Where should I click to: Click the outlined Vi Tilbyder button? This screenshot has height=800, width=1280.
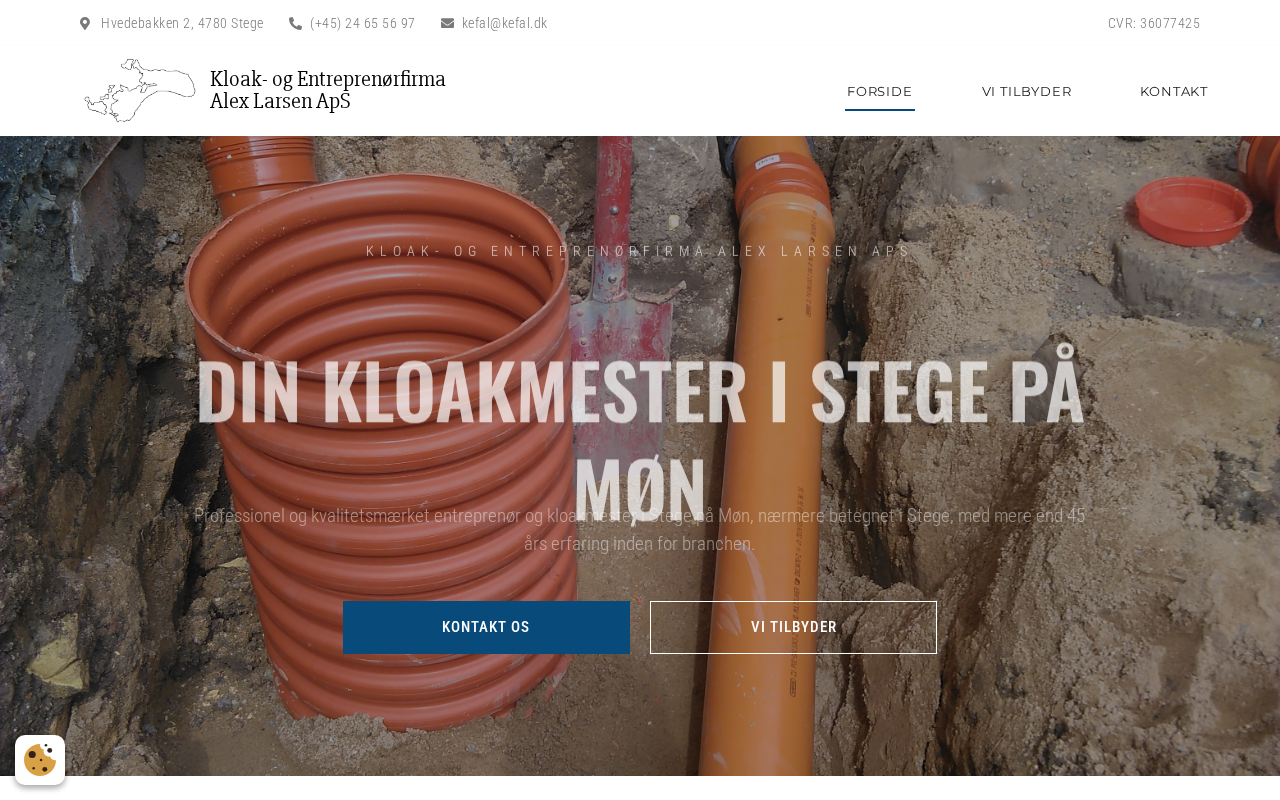[x=793, y=627]
